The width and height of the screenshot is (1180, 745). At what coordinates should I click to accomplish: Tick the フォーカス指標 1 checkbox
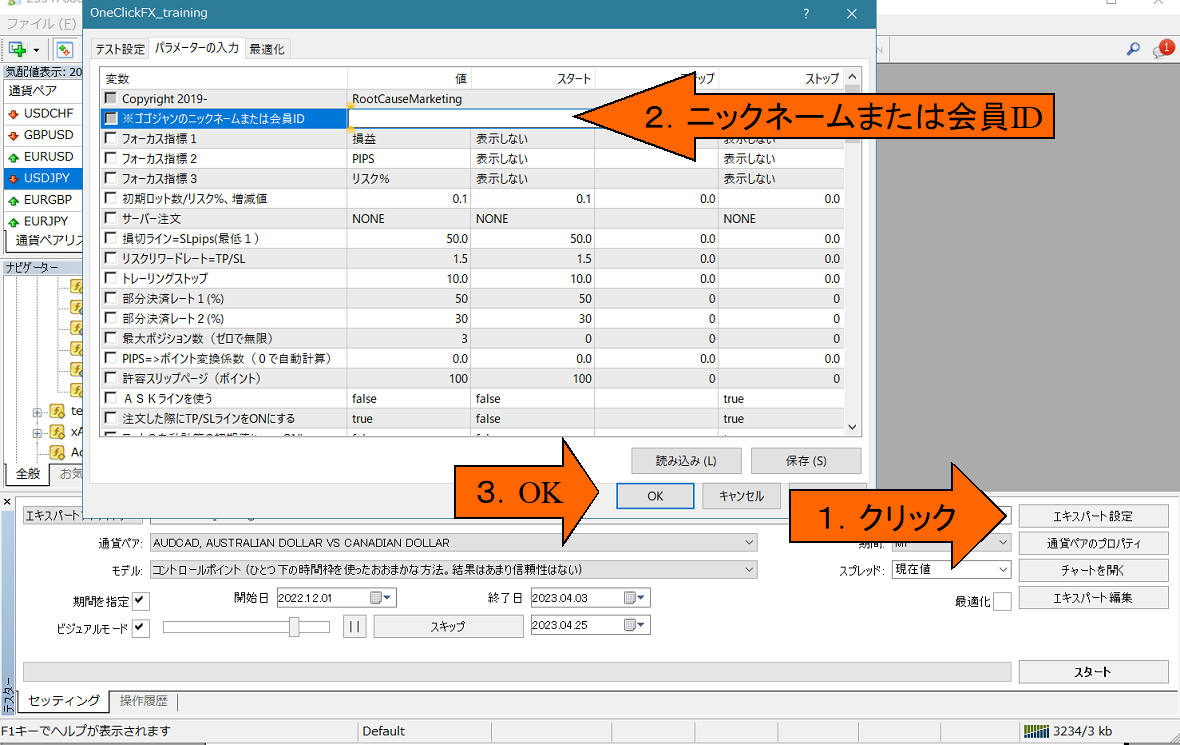pyautogui.click(x=111, y=138)
